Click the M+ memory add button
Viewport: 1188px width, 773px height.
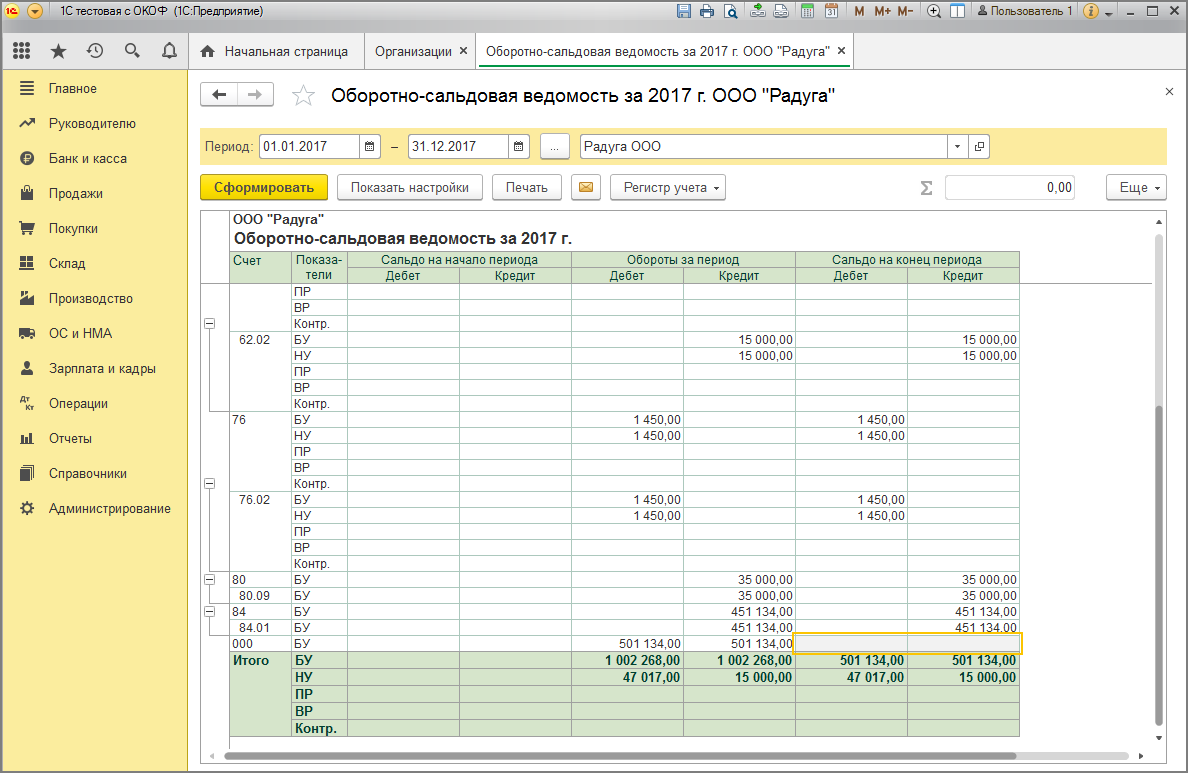882,11
